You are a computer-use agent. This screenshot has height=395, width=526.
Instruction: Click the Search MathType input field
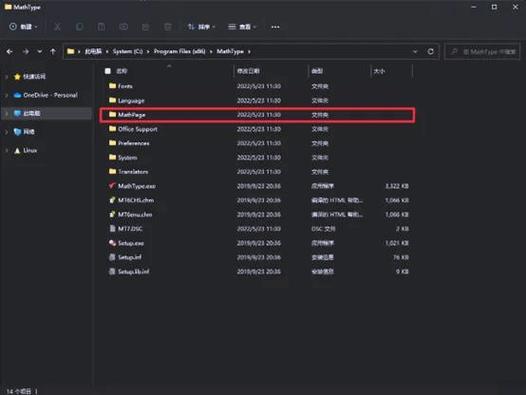[482, 52]
